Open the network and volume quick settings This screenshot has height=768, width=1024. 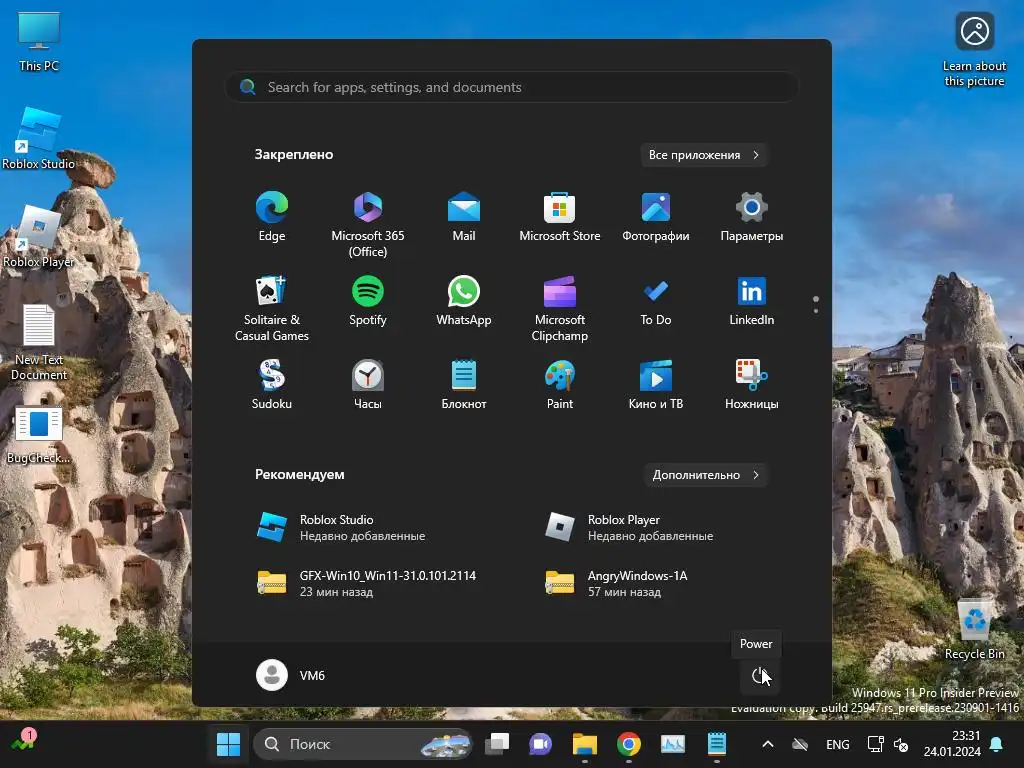888,744
